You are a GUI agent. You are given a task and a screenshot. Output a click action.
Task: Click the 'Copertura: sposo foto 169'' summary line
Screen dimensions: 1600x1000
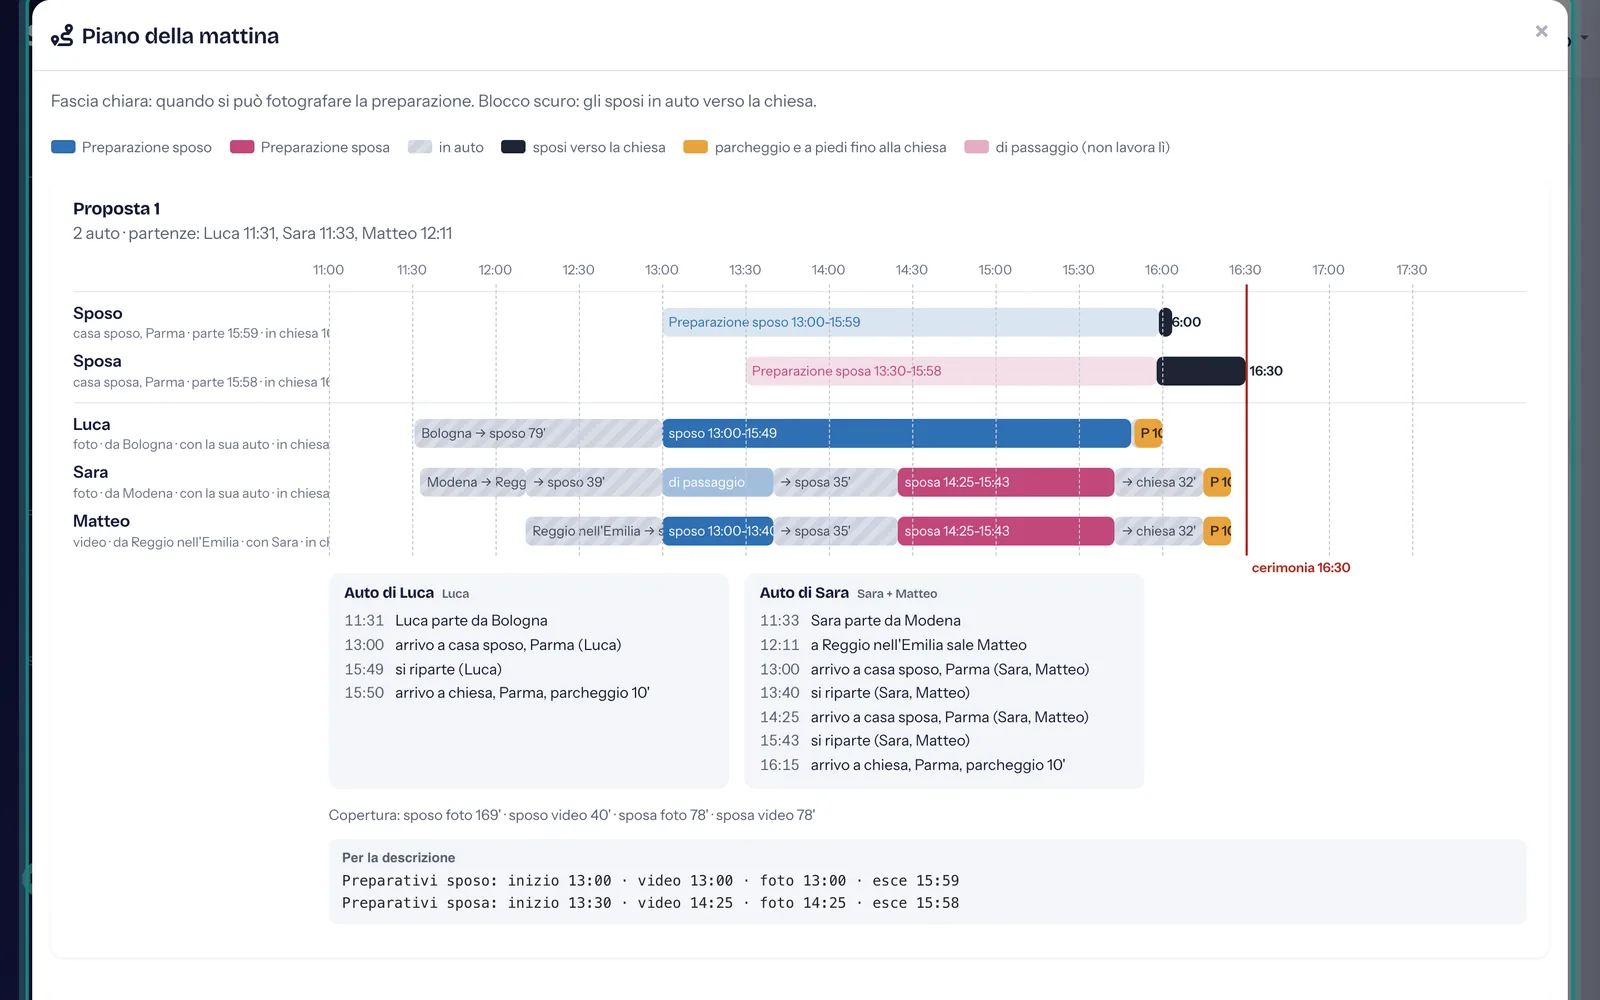click(x=572, y=815)
